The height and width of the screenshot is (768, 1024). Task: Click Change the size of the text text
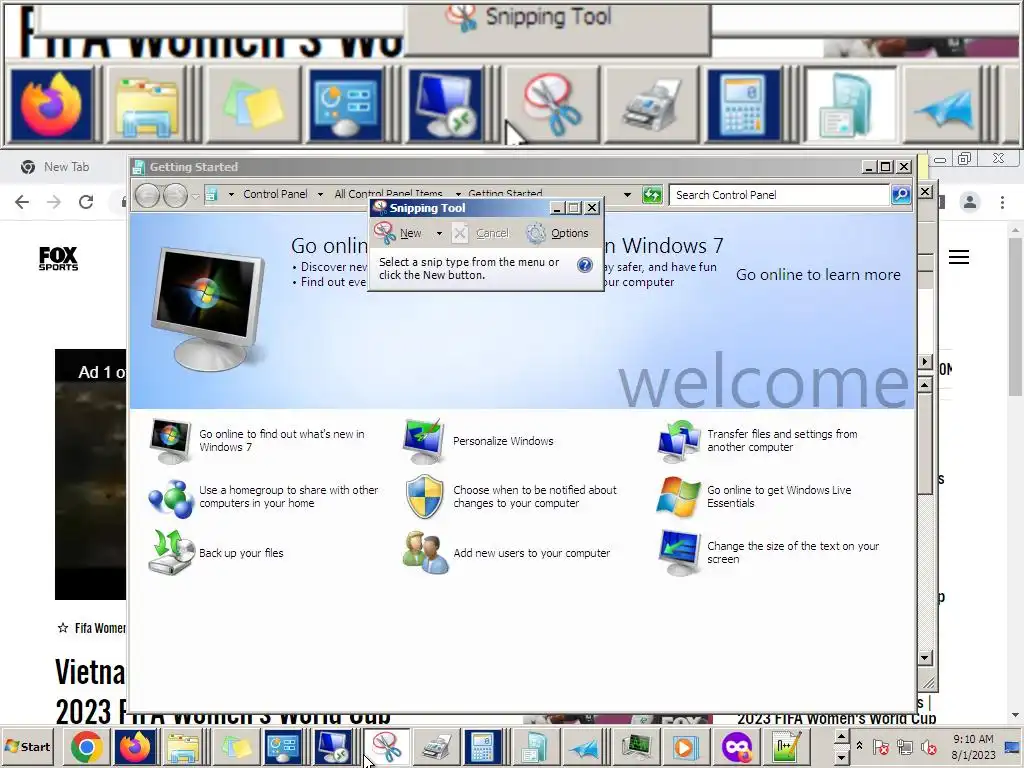793,552
